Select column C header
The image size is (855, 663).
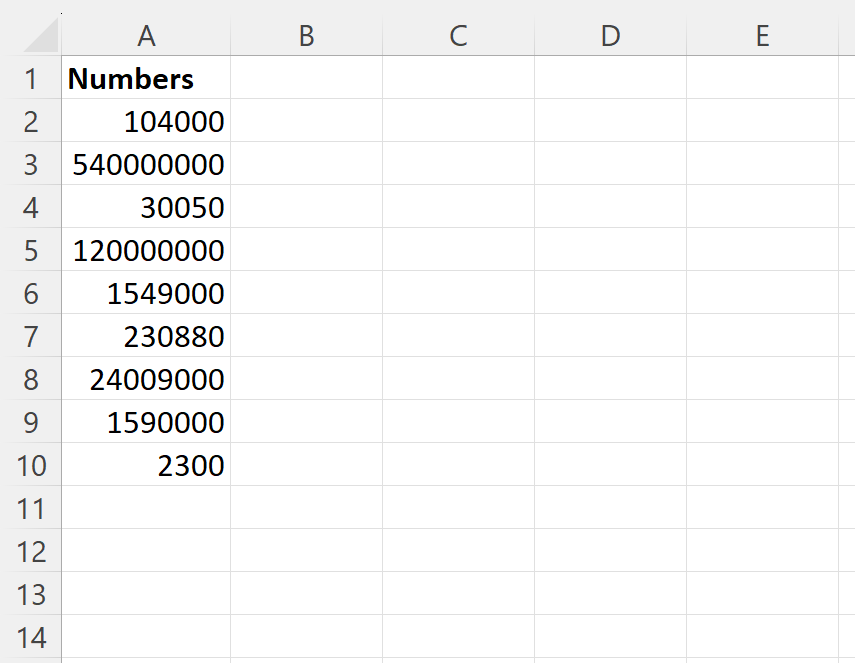coord(457,35)
